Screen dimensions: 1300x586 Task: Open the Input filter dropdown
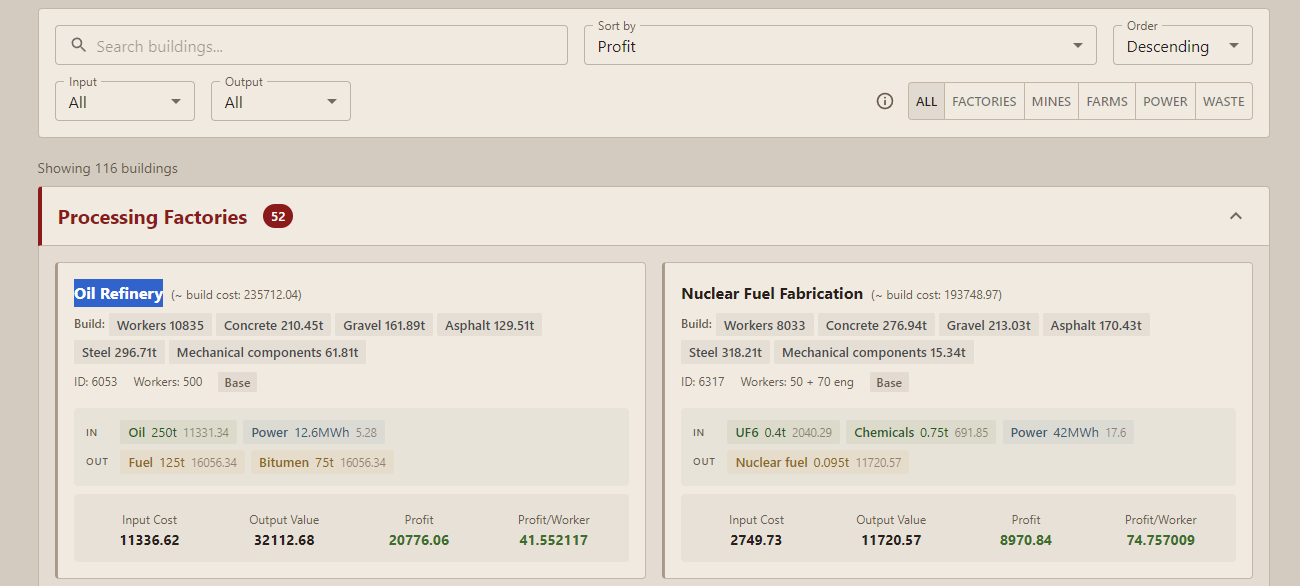pyautogui.click(x=125, y=101)
